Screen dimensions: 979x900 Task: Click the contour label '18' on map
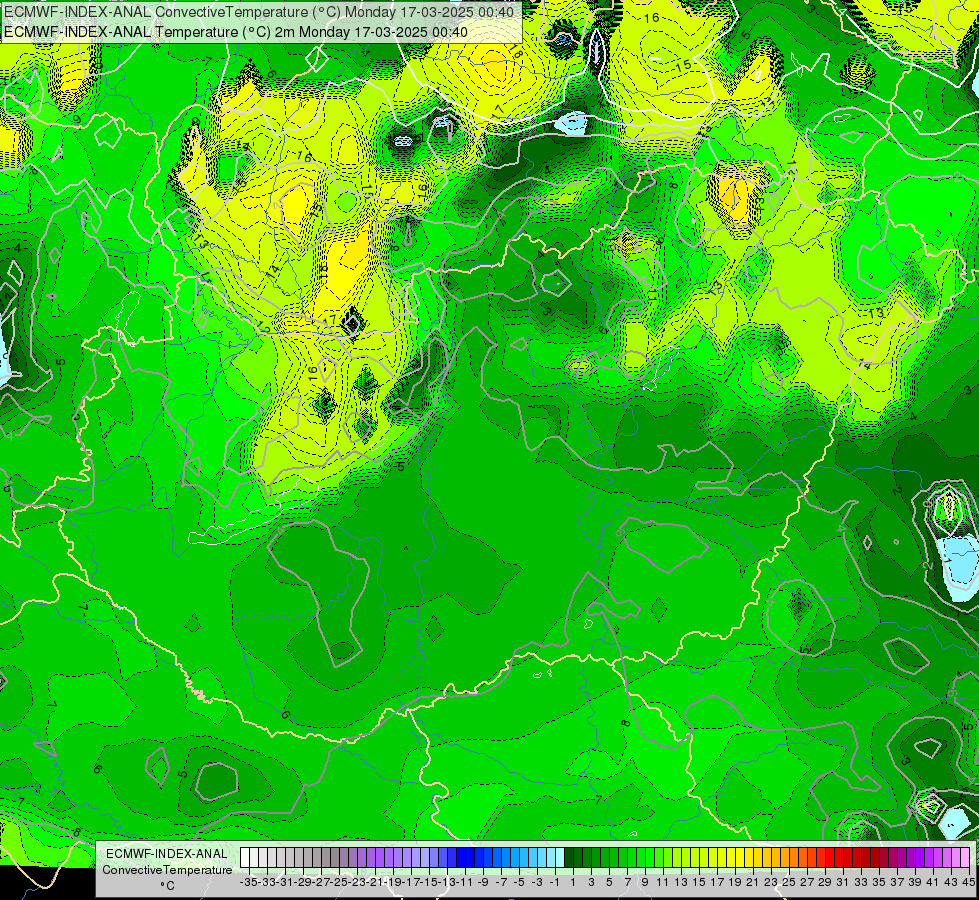(516, 51)
